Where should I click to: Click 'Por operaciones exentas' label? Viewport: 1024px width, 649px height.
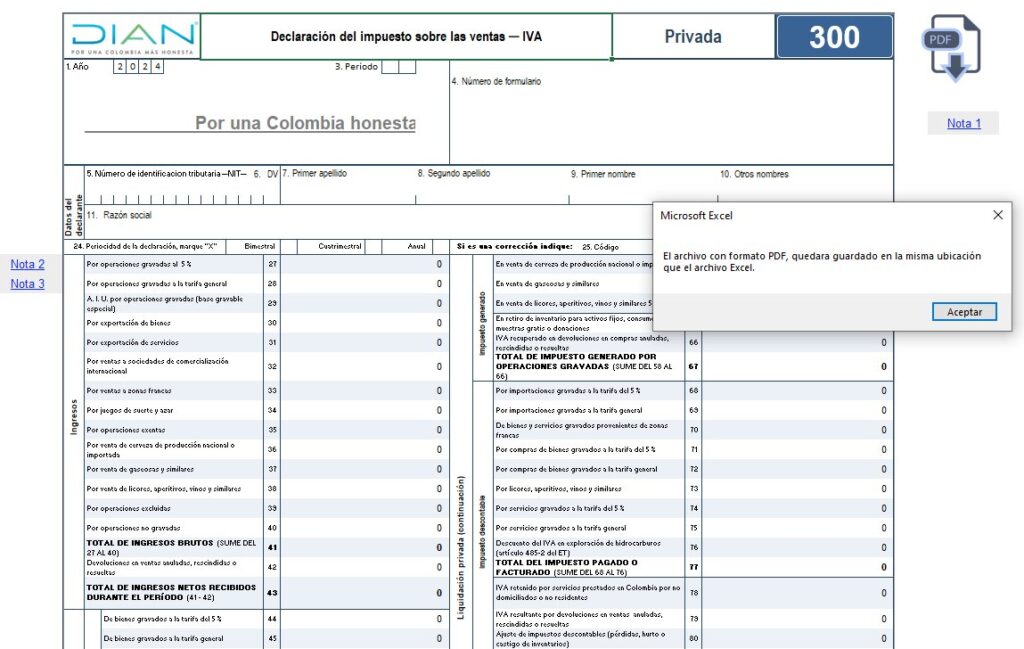(x=126, y=430)
